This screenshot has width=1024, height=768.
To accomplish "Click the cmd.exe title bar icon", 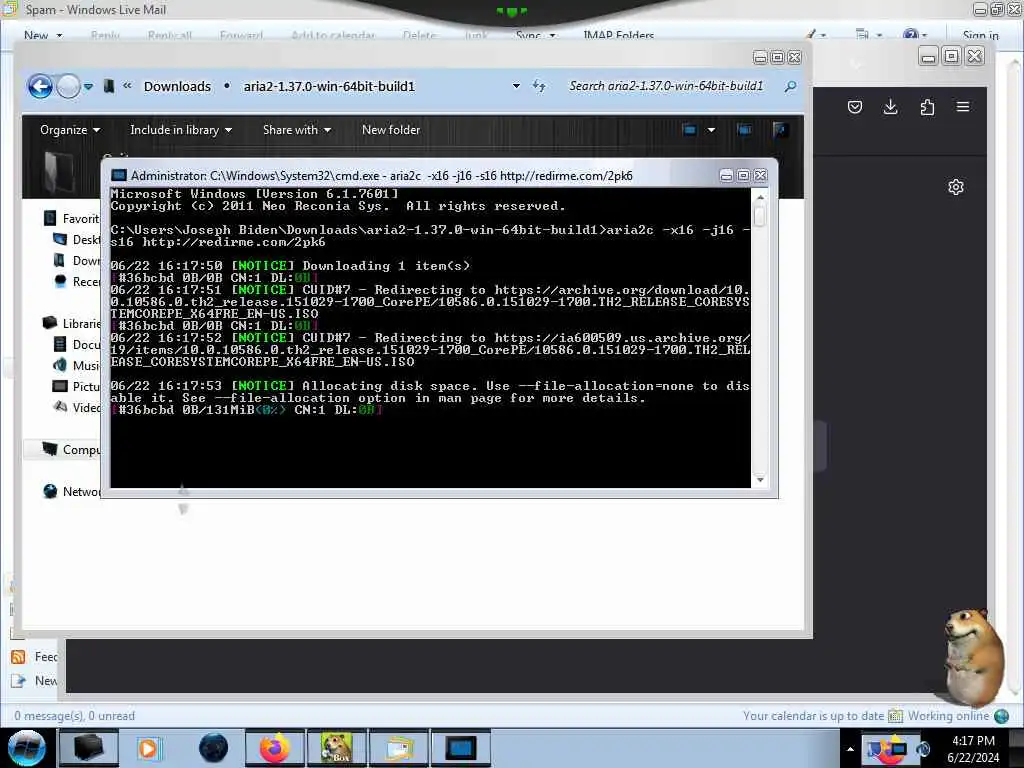I will [x=118, y=176].
